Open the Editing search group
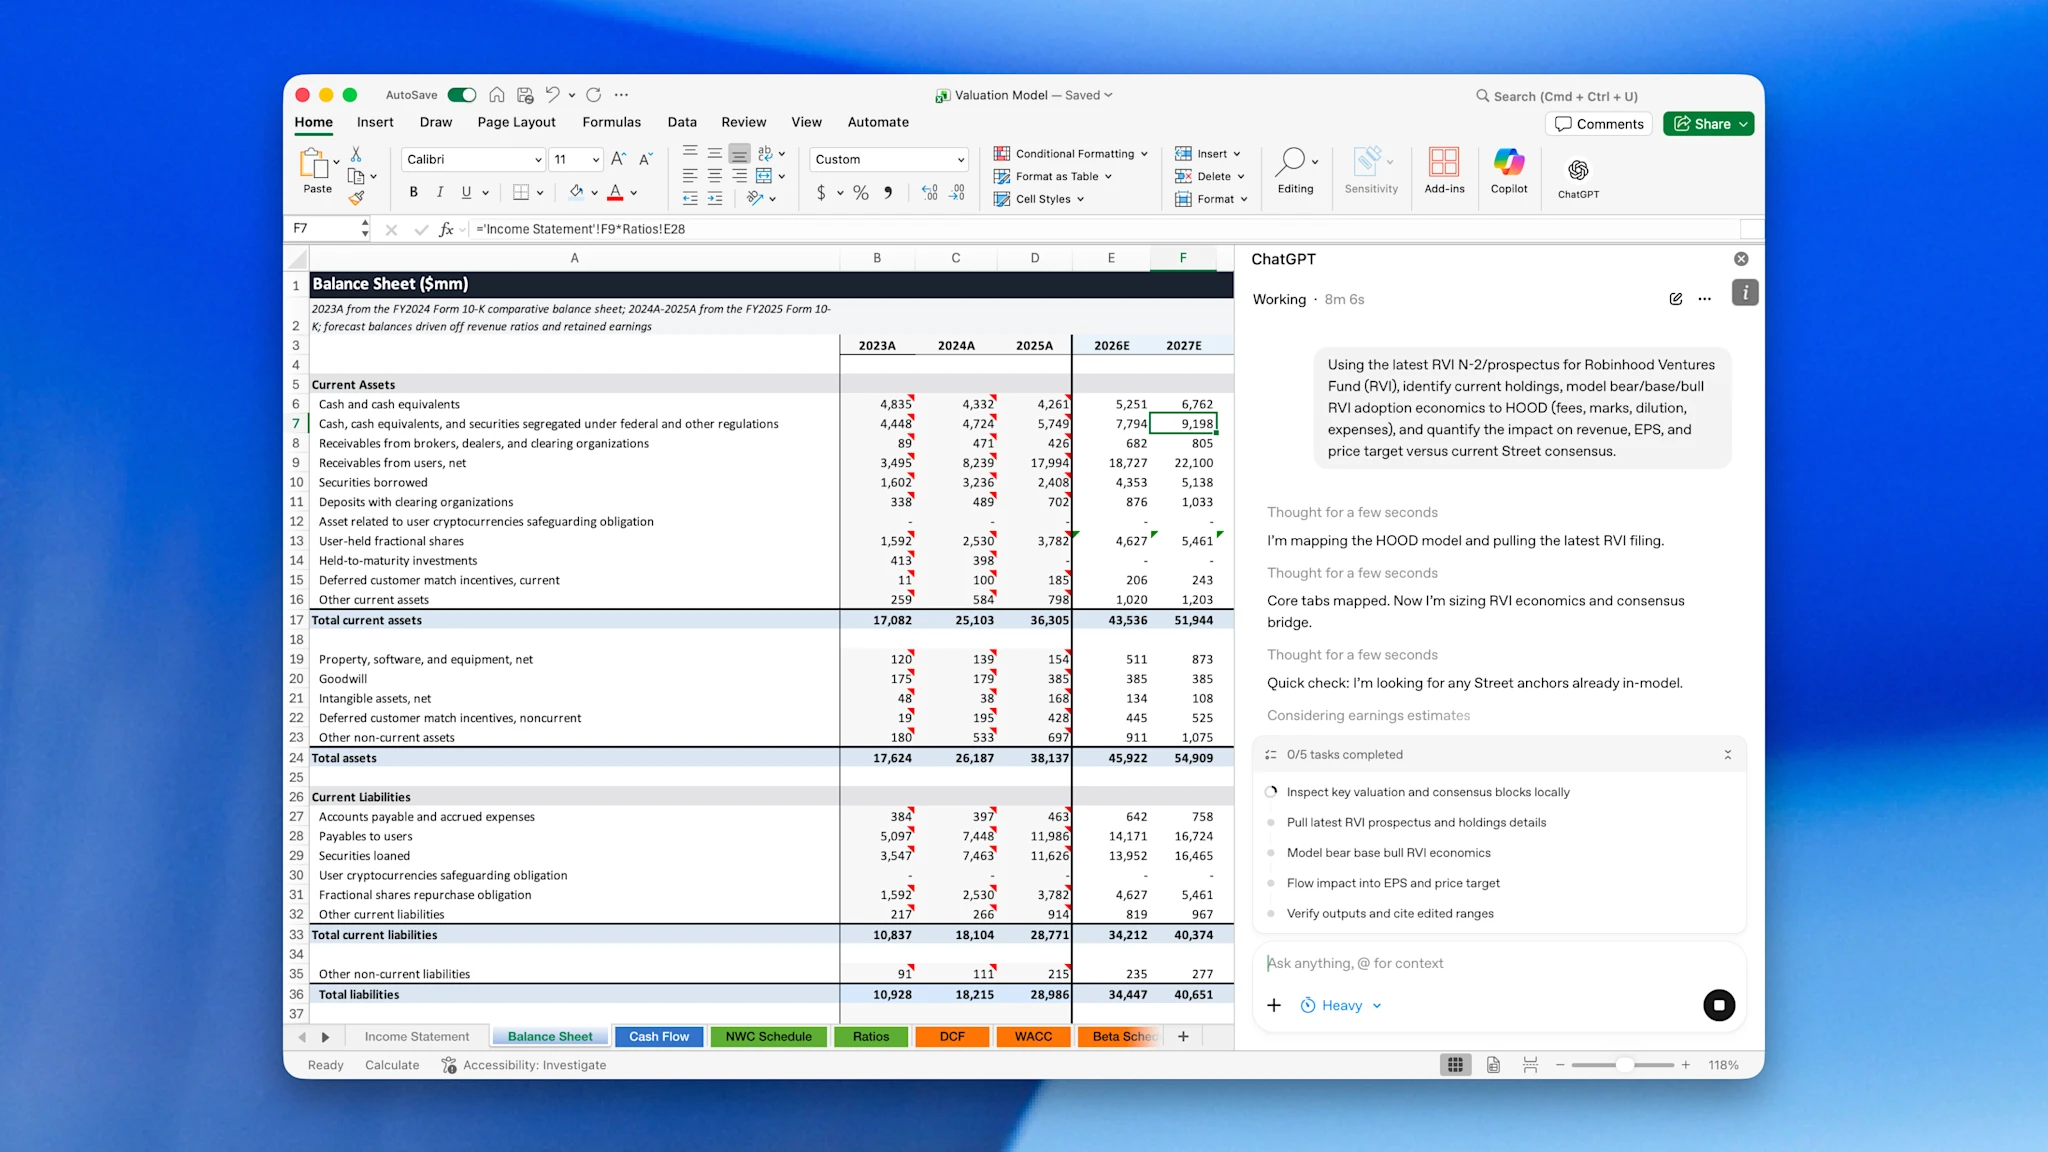Screen dimensions: 2048x1152 (1296, 171)
